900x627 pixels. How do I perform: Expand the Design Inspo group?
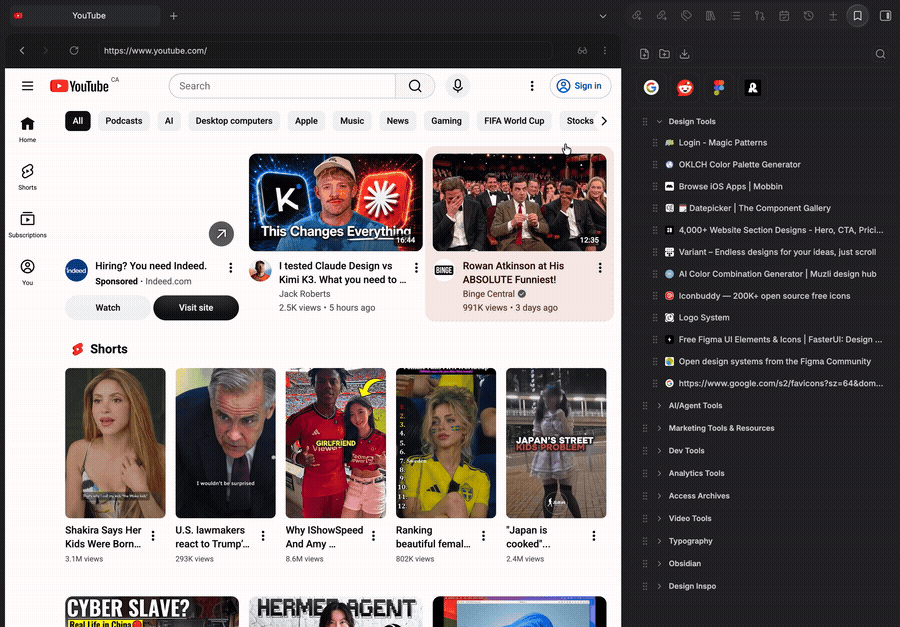[x=660, y=586]
